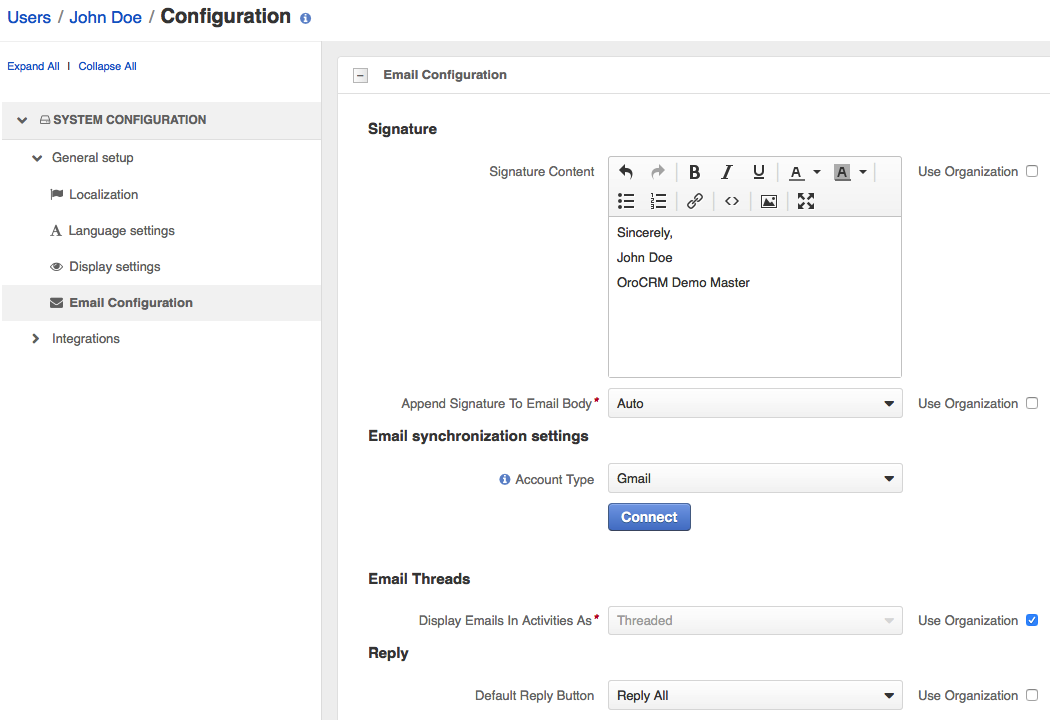1050x720 pixels.
Task: Click inside the signature content text area
Action: click(x=755, y=297)
